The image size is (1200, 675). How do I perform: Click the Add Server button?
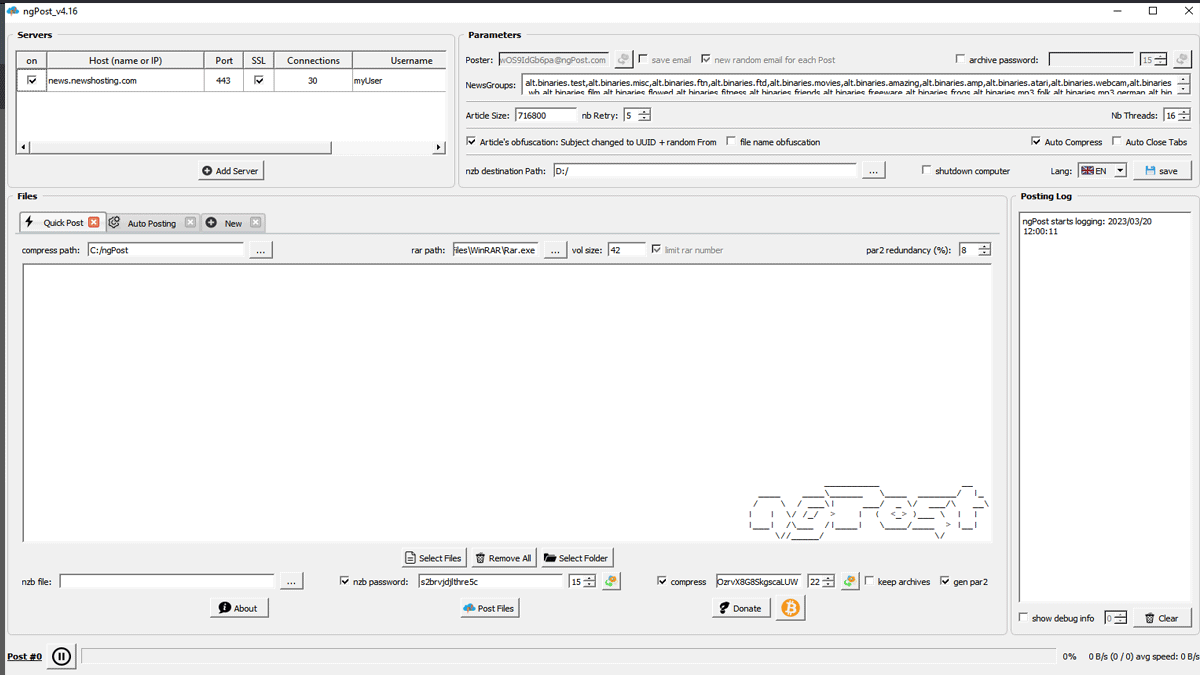point(230,171)
